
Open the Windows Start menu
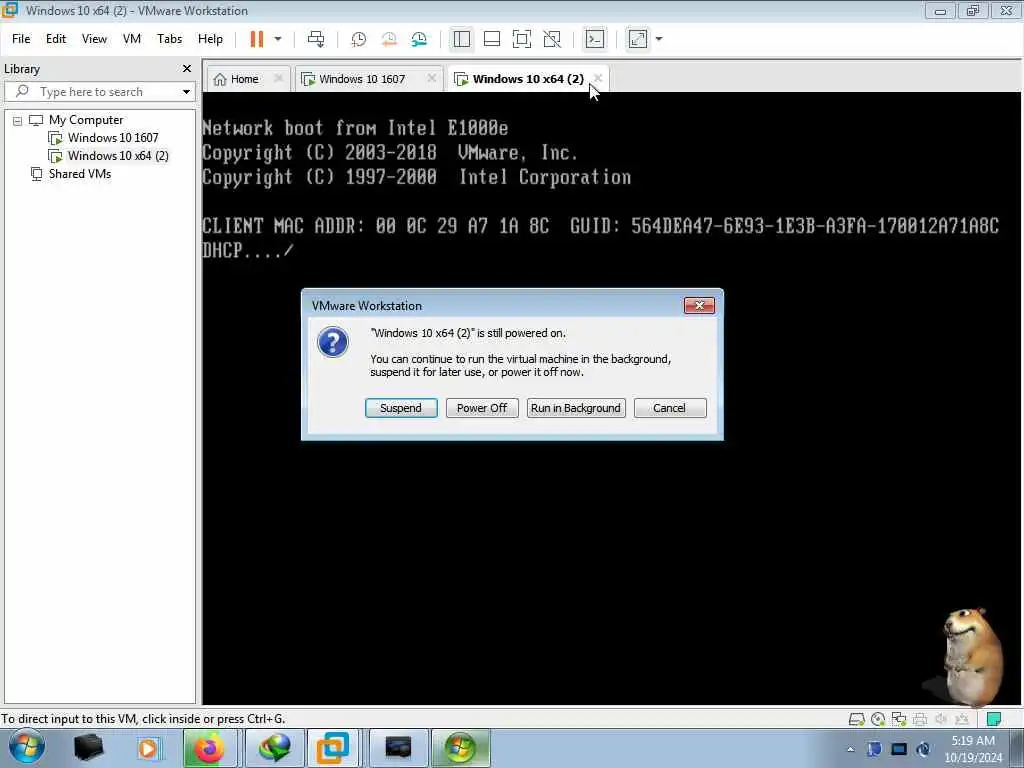pos(27,748)
